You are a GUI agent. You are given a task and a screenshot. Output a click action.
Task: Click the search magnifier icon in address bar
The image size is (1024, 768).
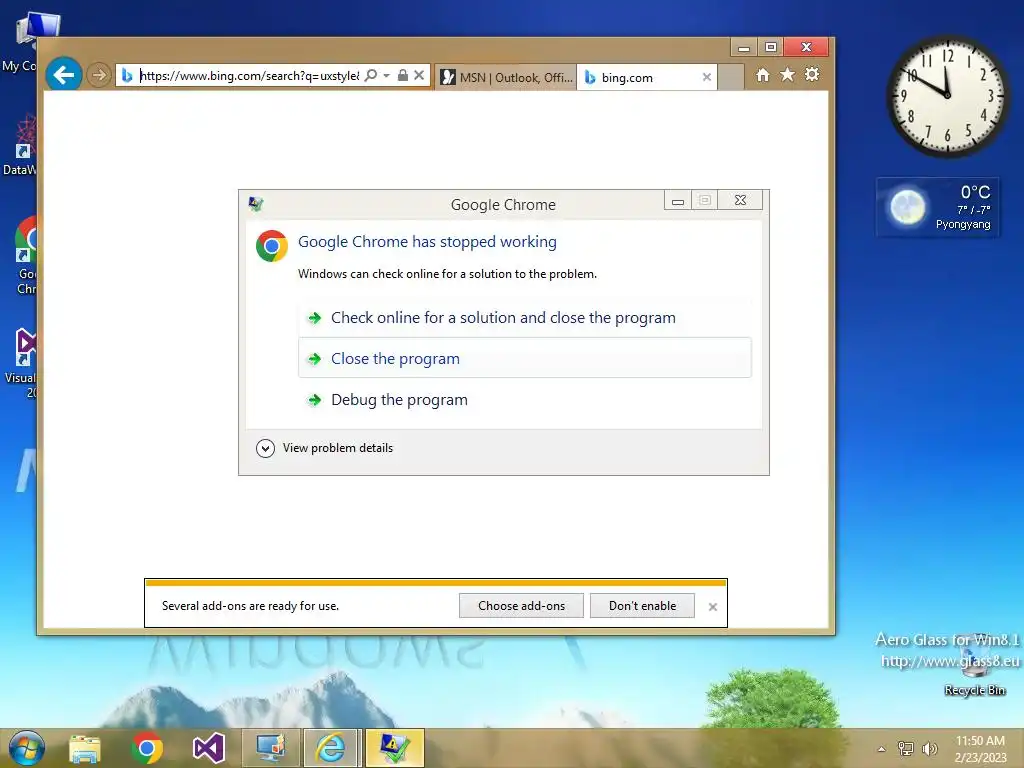(x=370, y=75)
